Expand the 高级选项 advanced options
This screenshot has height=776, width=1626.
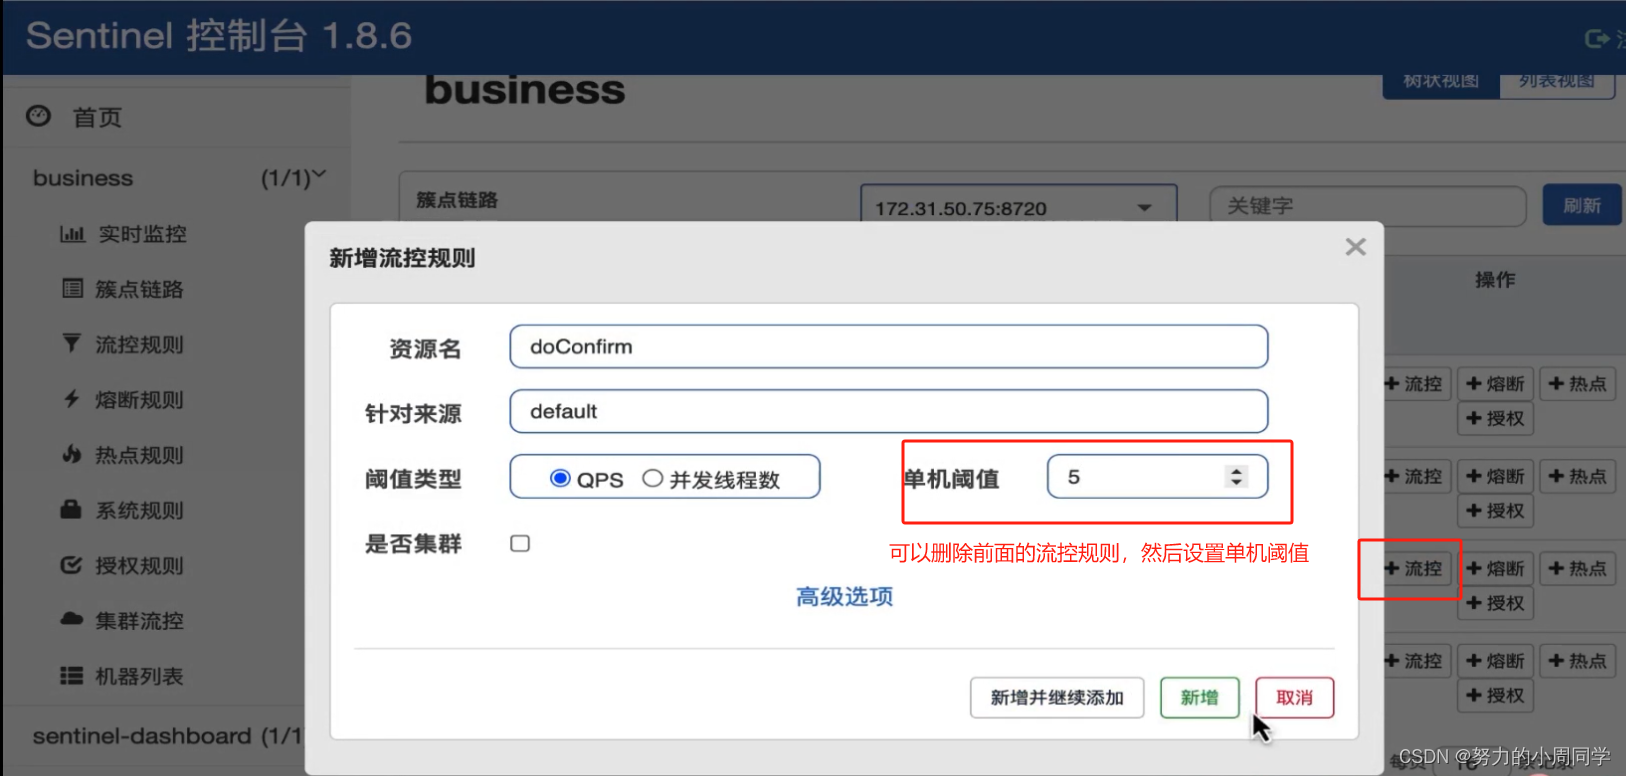(844, 597)
